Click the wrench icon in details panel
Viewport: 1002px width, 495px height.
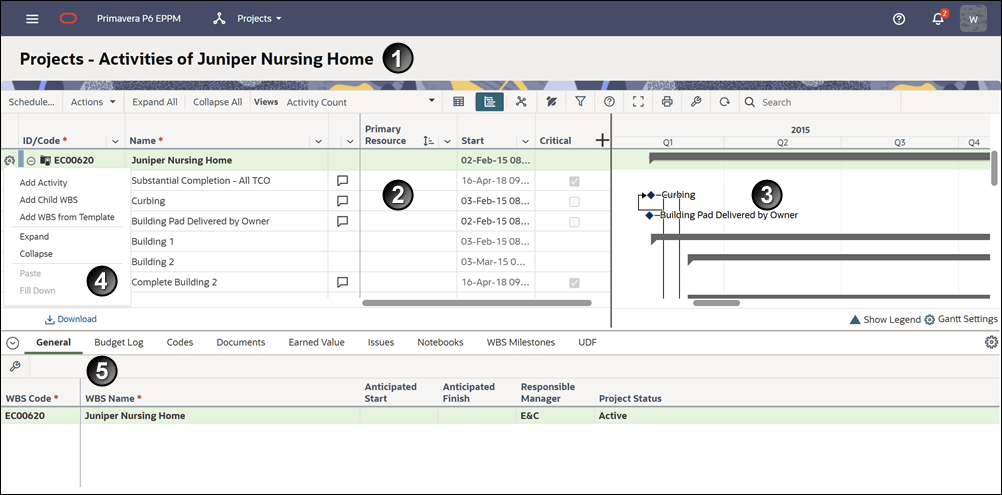(15, 366)
